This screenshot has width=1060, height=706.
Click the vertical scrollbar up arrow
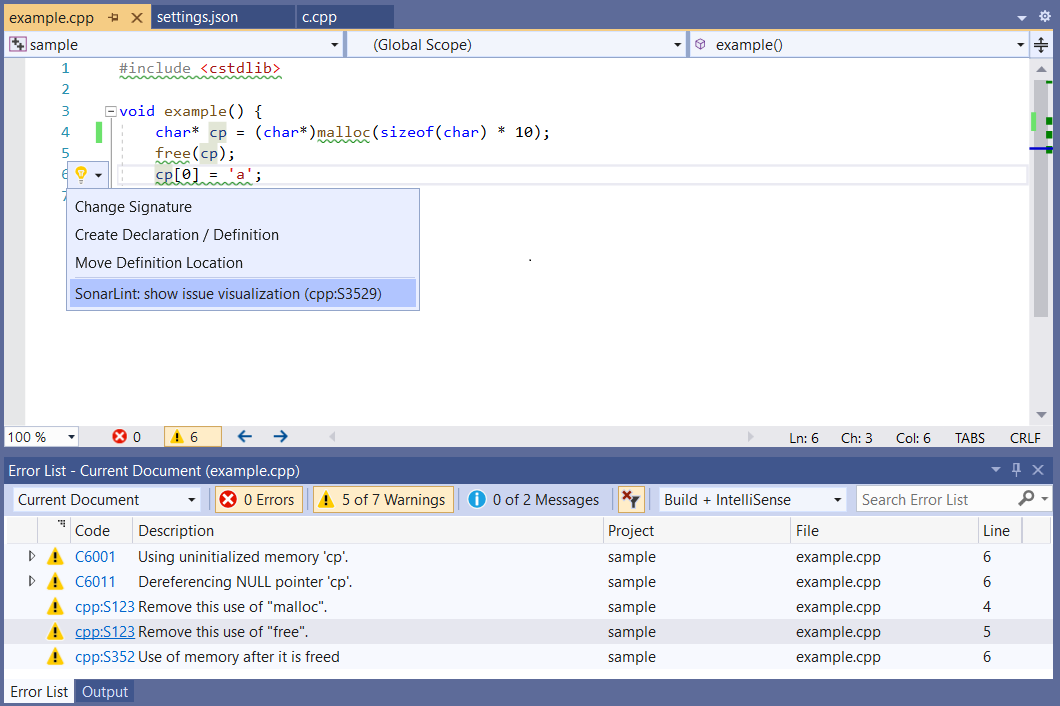[x=1041, y=69]
